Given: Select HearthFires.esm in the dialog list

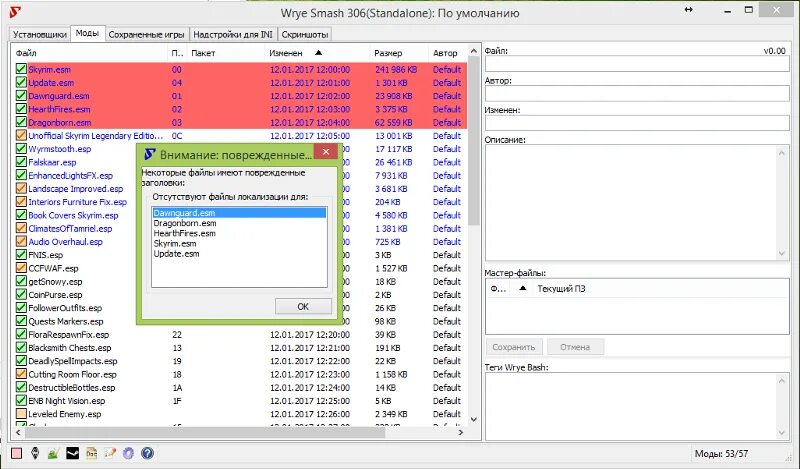Looking at the screenshot, I should 239,233.
